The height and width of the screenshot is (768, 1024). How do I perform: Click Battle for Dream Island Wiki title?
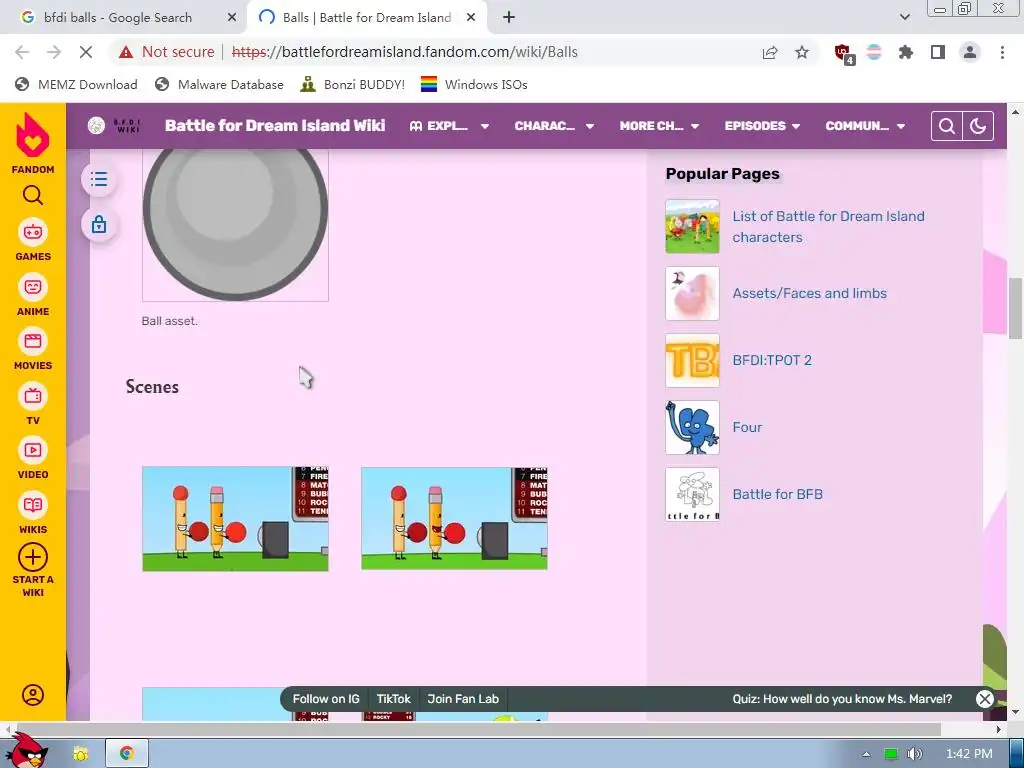[x=275, y=125]
